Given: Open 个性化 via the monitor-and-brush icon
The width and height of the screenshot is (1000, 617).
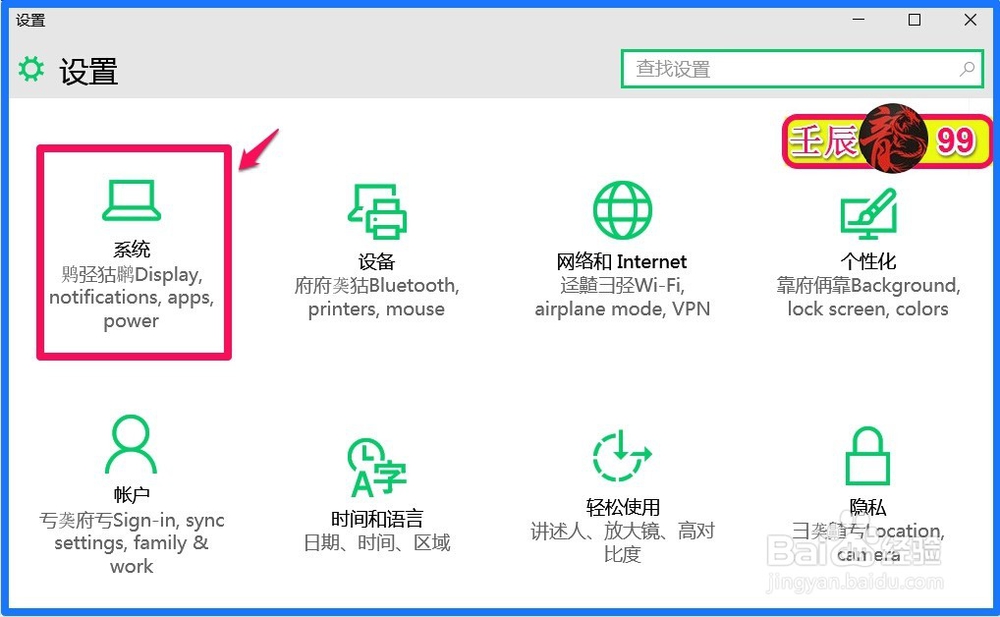Looking at the screenshot, I should [868, 210].
